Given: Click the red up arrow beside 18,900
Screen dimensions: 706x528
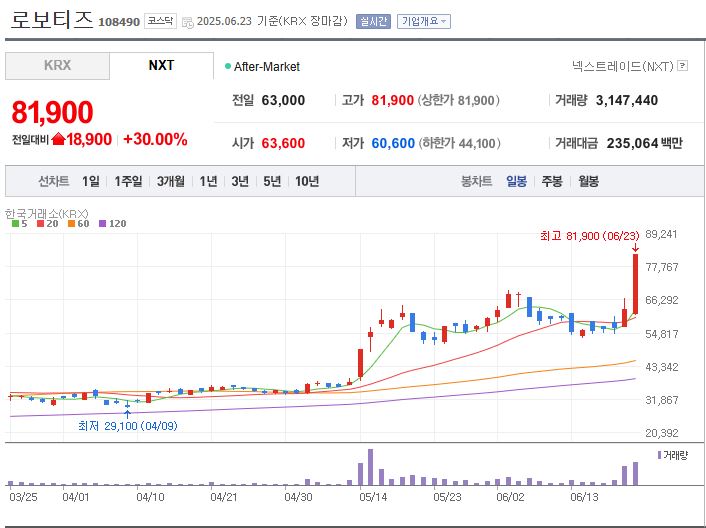Looking at the screenshot, I should pyautogui.click(x=59, y=139).
